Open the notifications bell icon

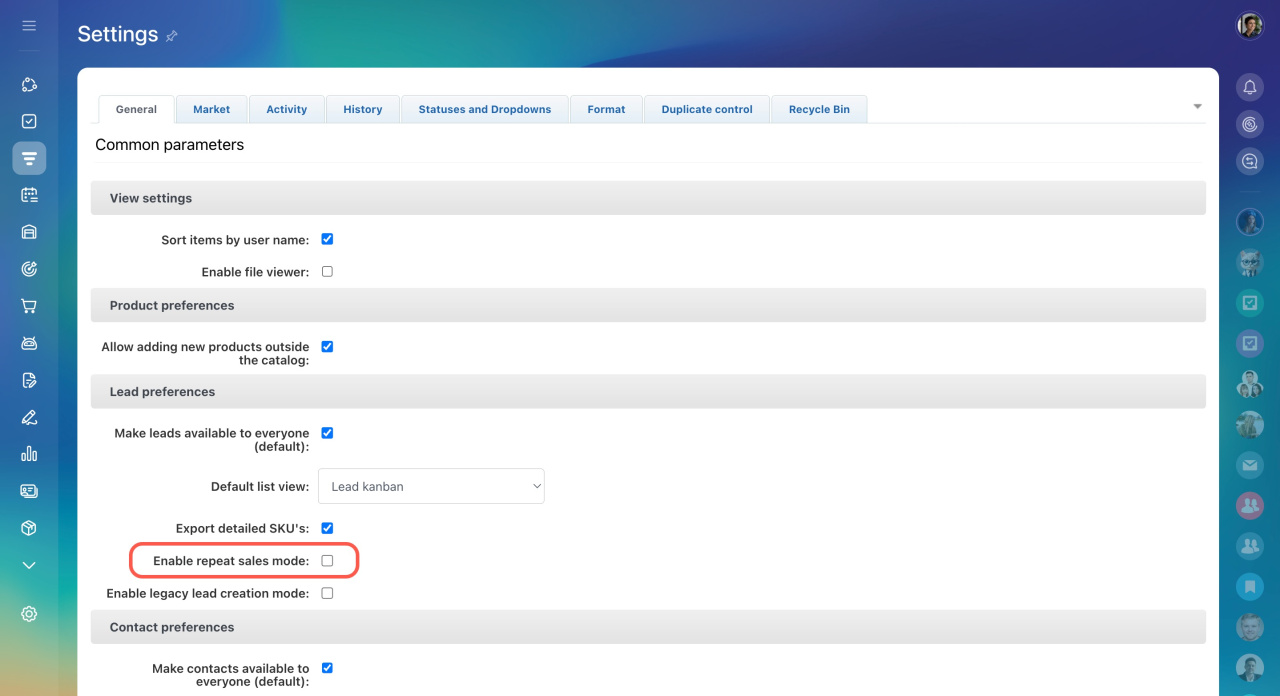tap(1249, 87)
